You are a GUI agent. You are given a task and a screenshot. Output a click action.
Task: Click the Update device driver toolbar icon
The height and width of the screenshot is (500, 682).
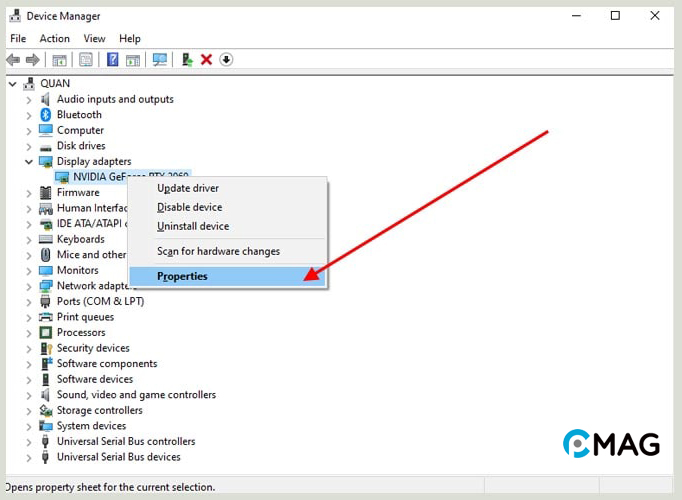tap(187, 60)
